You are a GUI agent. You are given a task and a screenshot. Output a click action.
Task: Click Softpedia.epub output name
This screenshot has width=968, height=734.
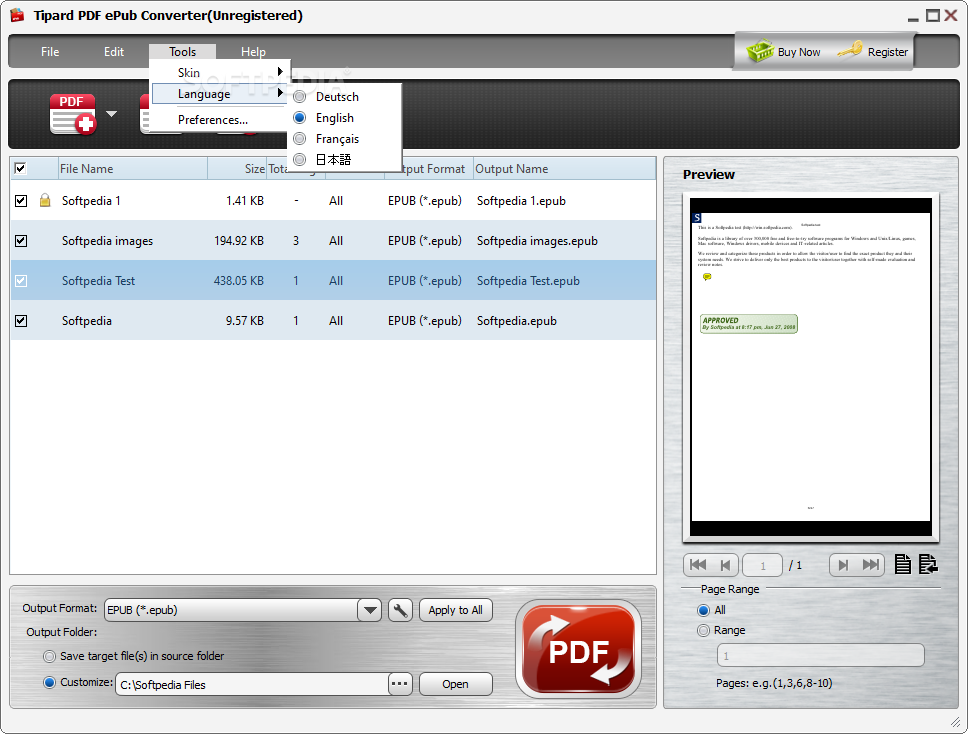tap(517, 321)
